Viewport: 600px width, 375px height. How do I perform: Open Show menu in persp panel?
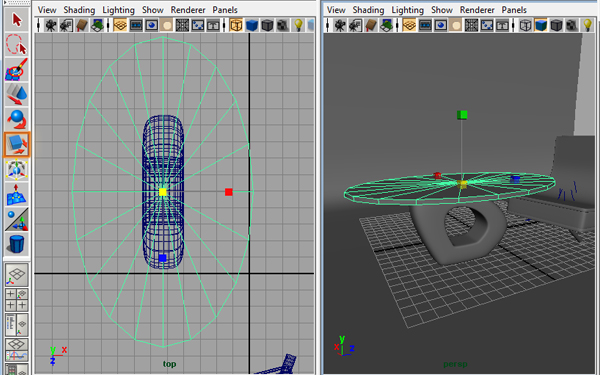click(x=442, y=10)
